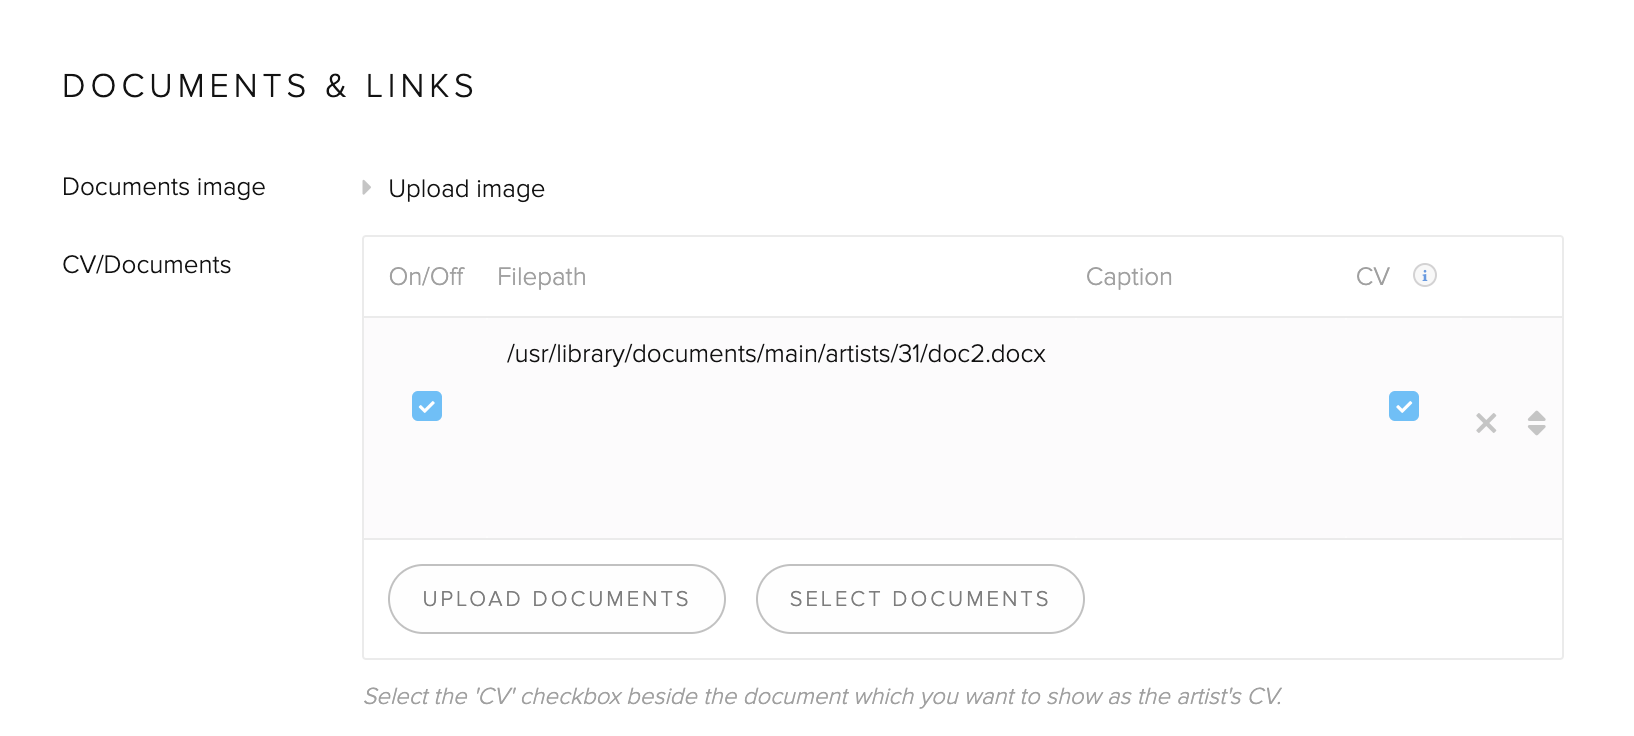Click the Filepath column header
This screenshot has height=736, width=1634.
[541, 277]
